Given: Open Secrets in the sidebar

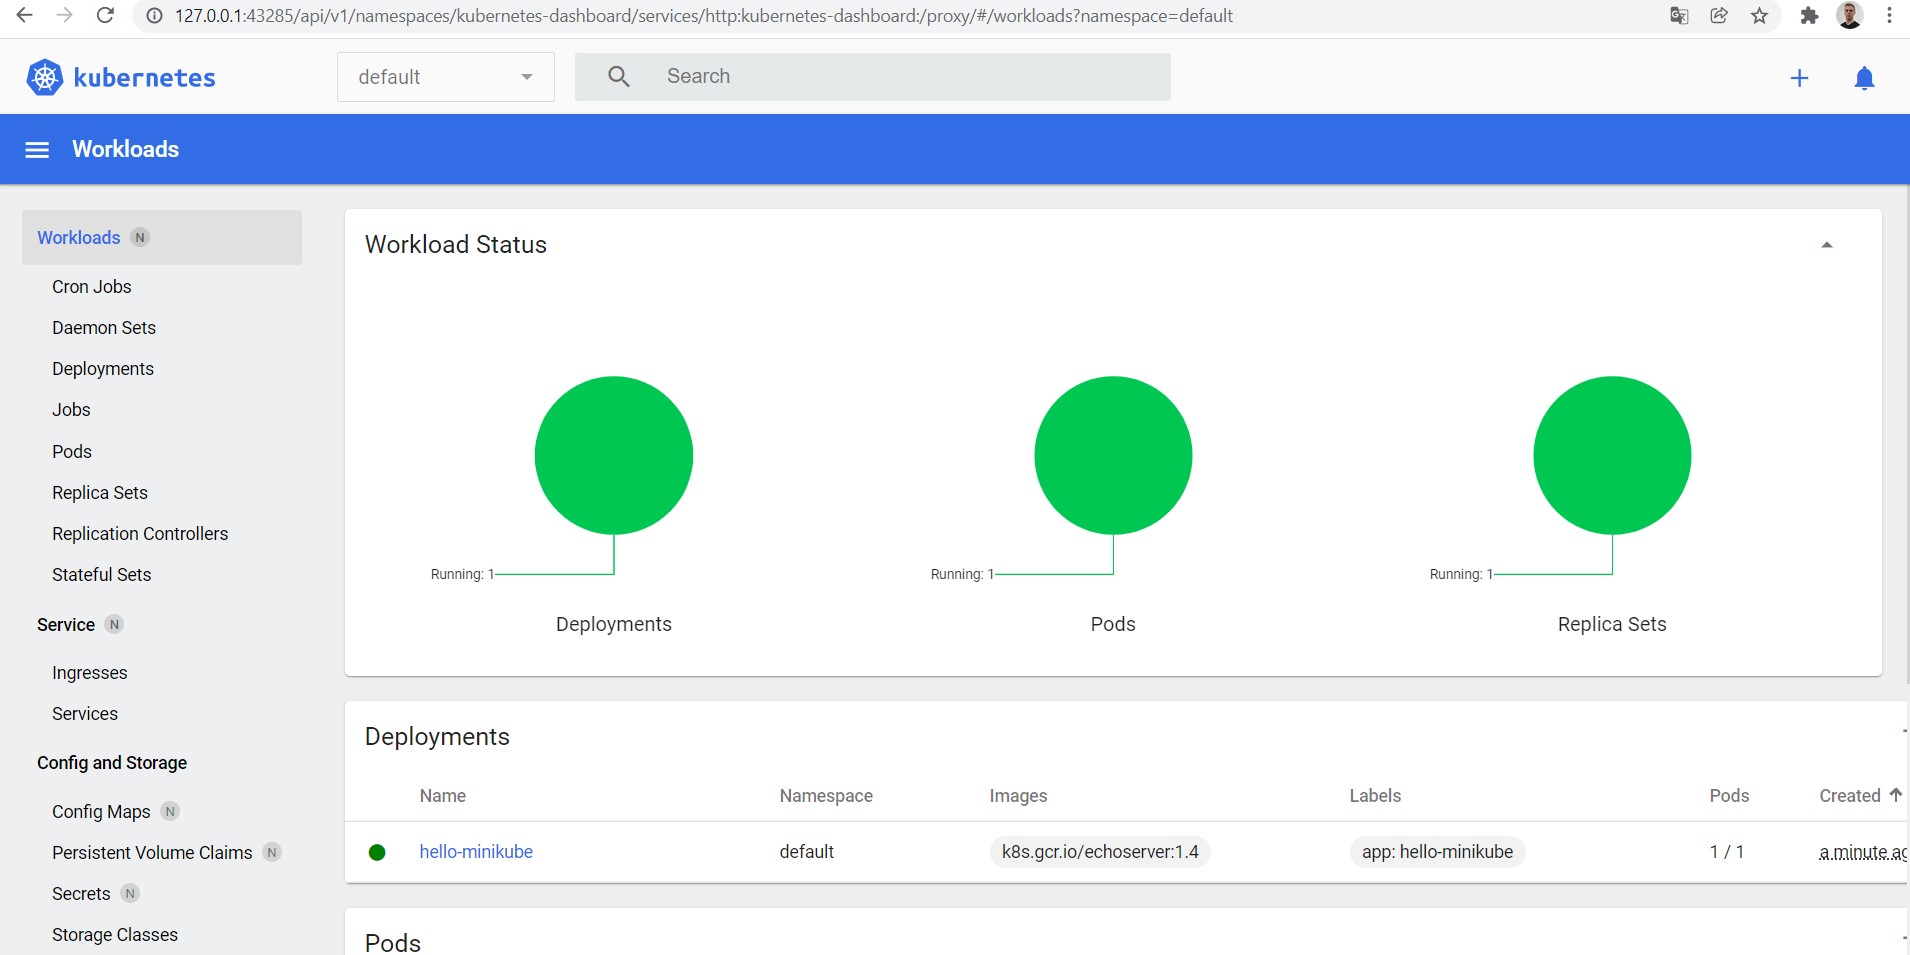Looking at the screenshot, I should click(81, 894).
